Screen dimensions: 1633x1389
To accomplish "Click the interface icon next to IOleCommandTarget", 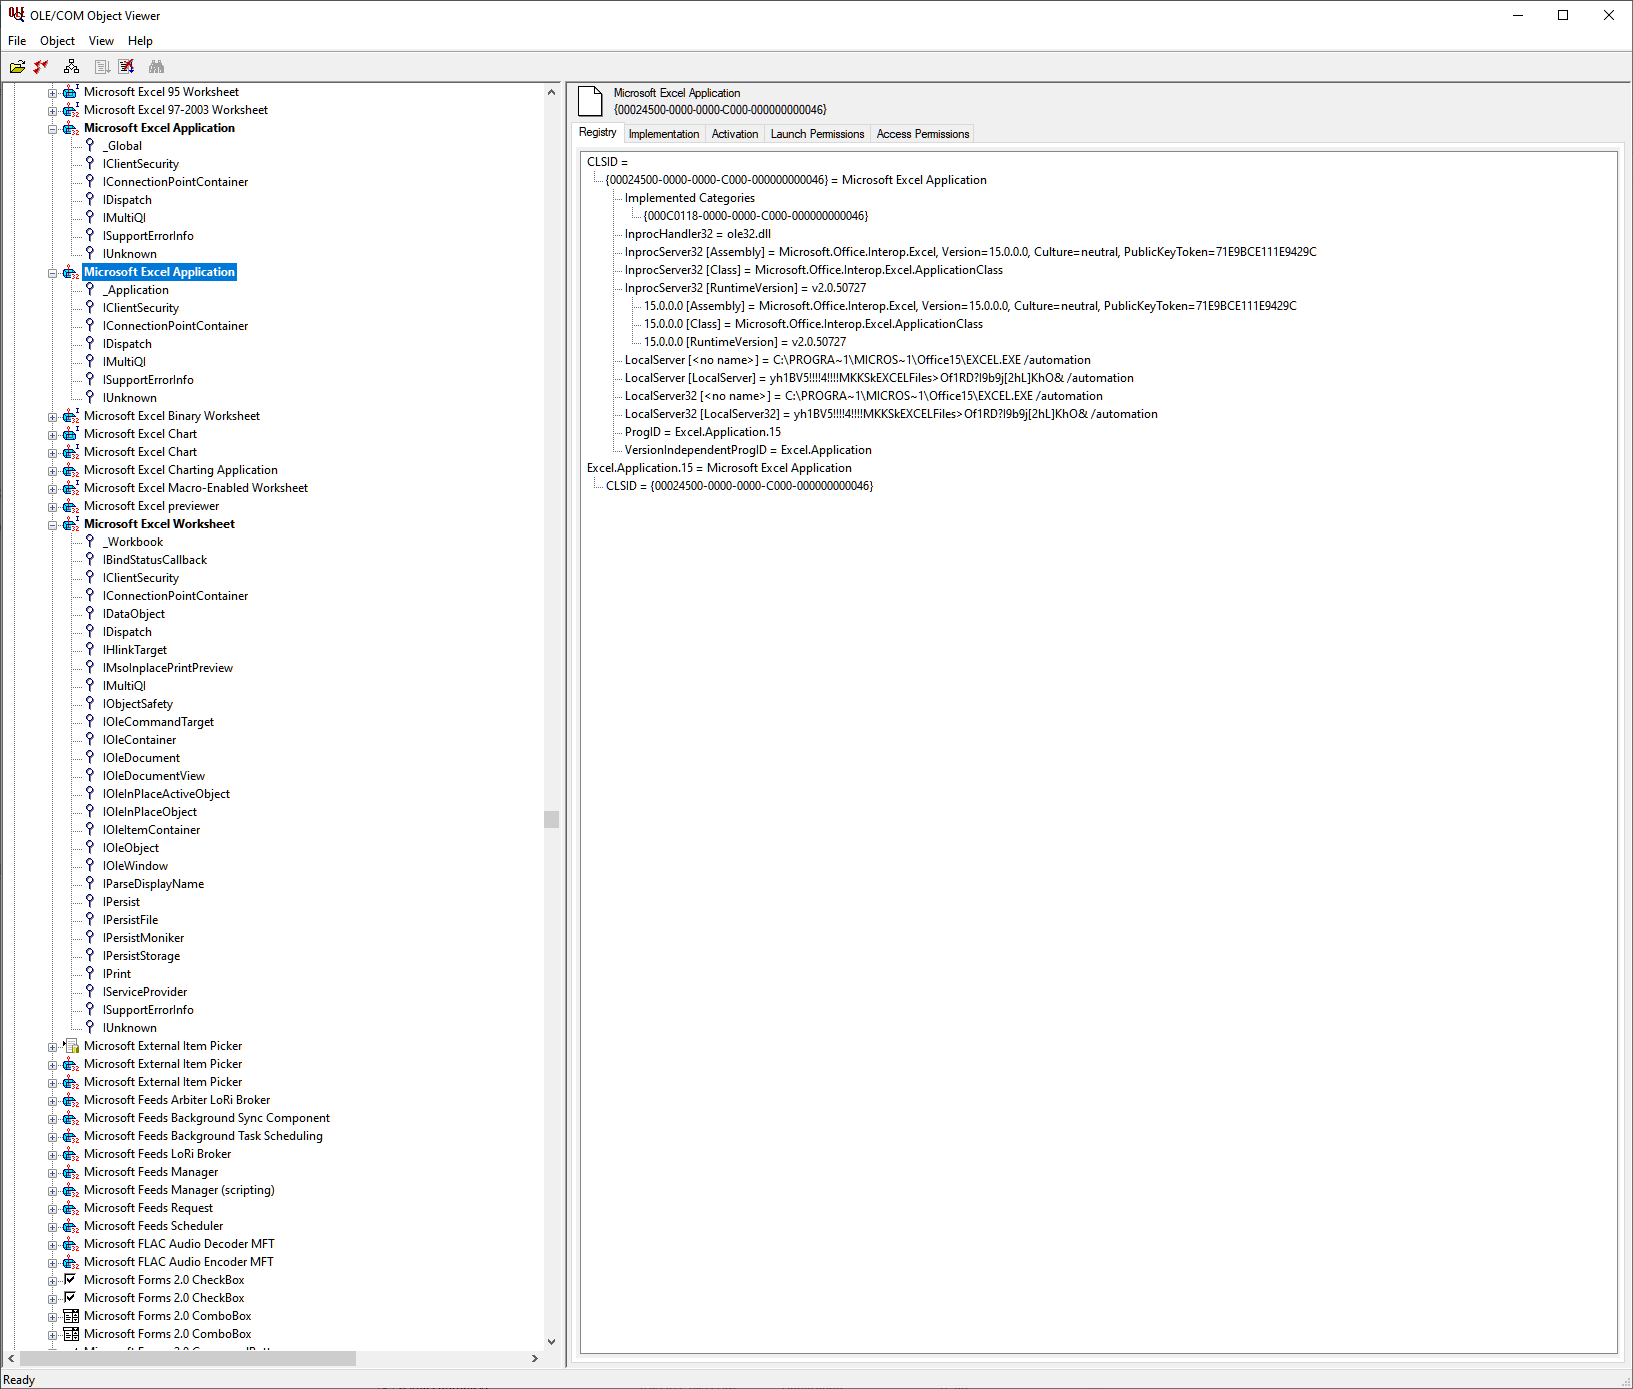I will point(90,722).
